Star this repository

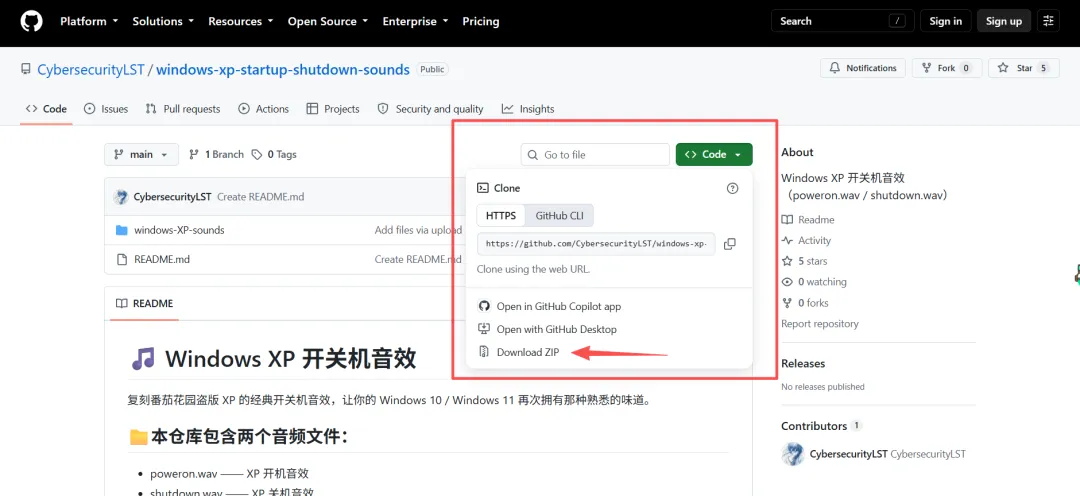tap(1024, 68)
